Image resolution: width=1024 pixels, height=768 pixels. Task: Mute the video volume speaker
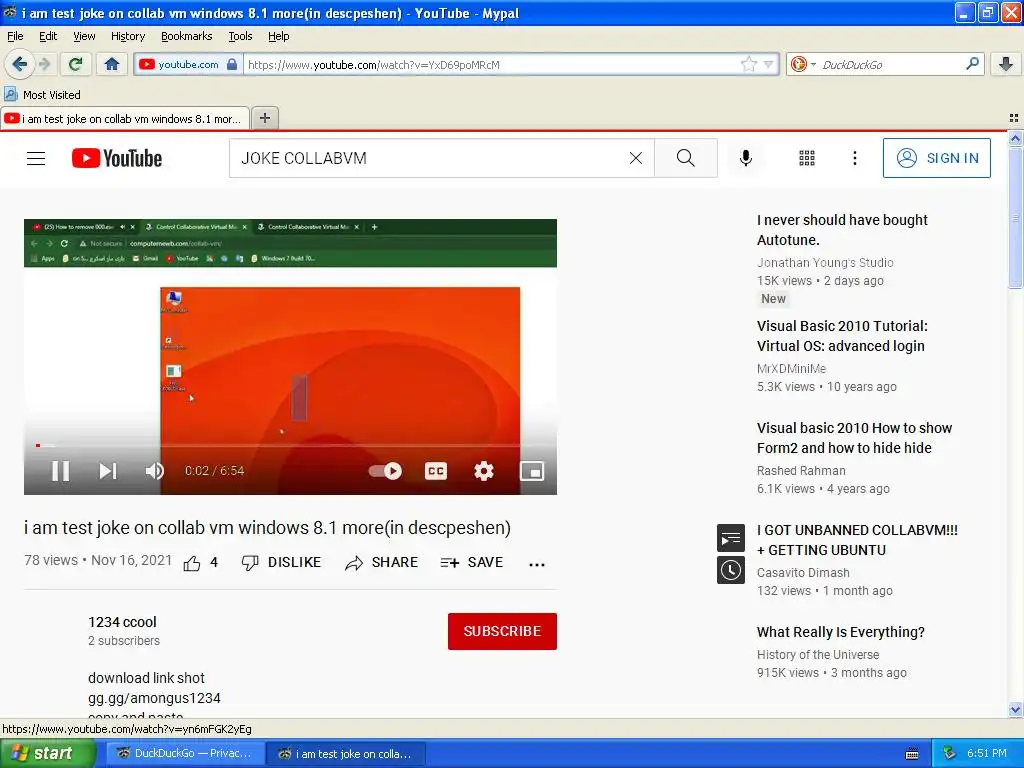coord(155,471)
